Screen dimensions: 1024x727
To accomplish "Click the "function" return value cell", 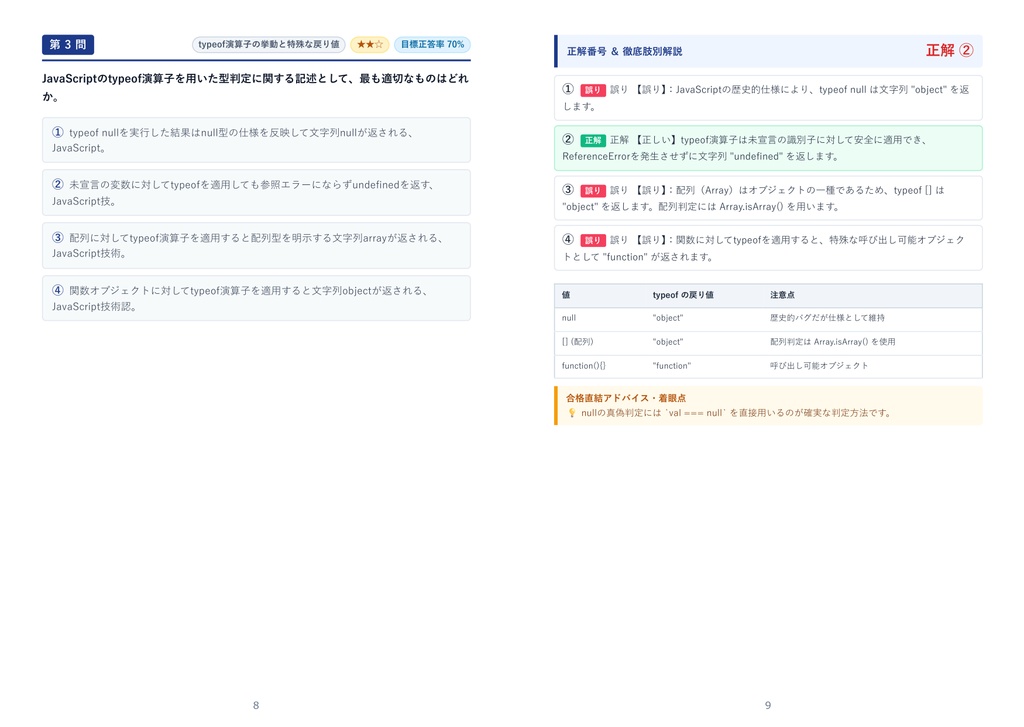I will click(671, 366).
